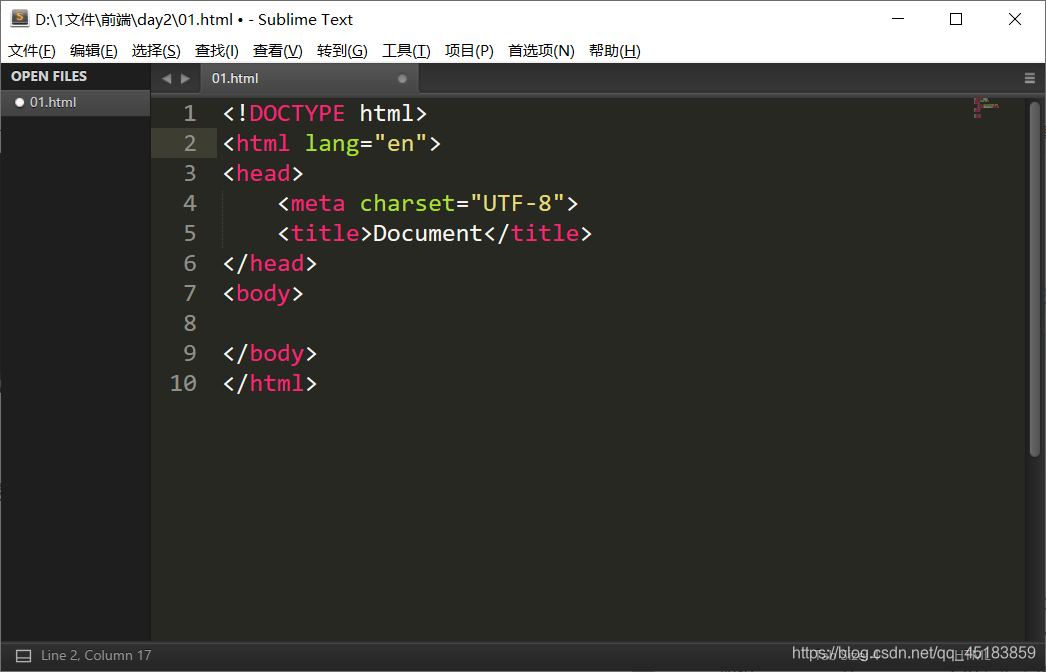Image resolution: width=1046 pixels, height=672 pixels.
Task: Open the 文件(F) menu
Action: pos(31,51)
